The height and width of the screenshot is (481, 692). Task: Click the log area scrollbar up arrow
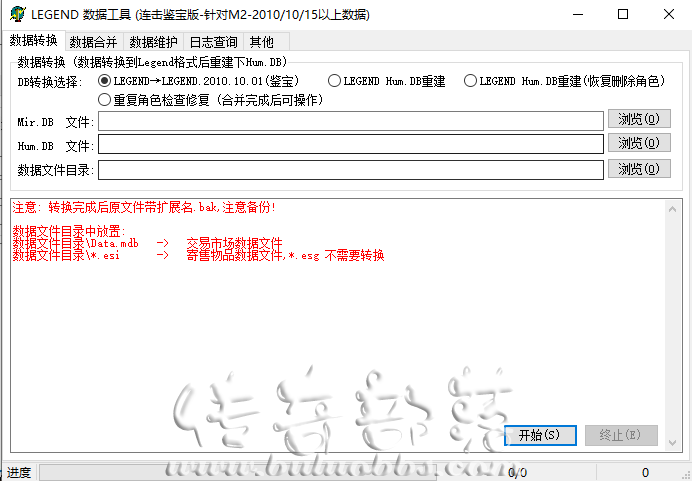pyautogui.click(x=673, y=209)
